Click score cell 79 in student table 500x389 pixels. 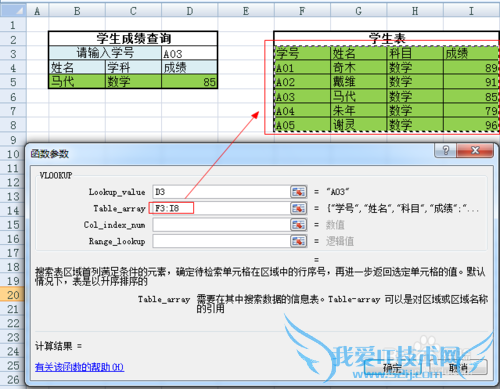[471, 111]
